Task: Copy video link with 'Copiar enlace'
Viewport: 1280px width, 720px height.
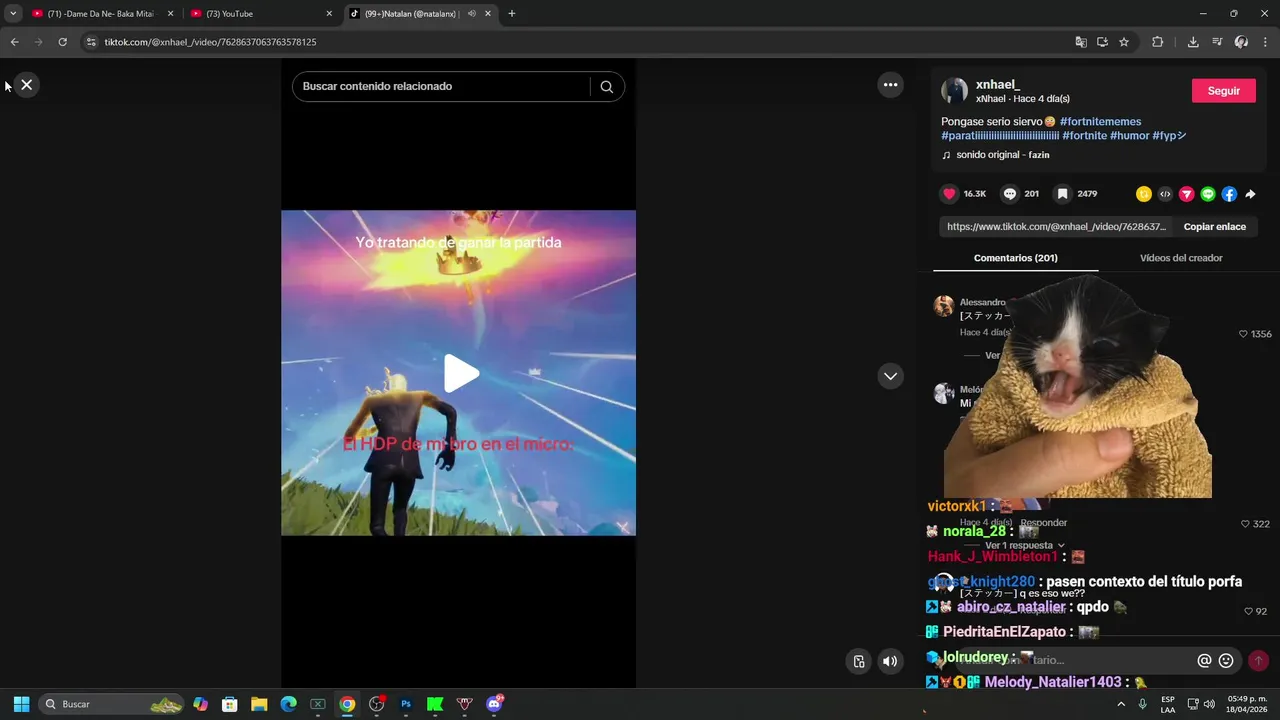Action: point(1214,227)
